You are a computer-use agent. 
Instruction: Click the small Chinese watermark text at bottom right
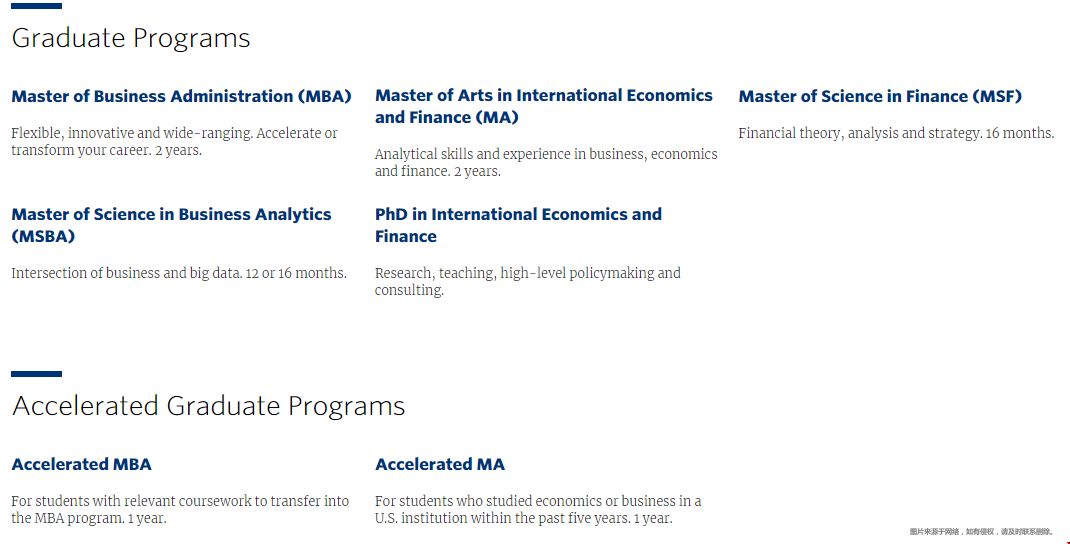pyautogui.click(x=982, y=532)
